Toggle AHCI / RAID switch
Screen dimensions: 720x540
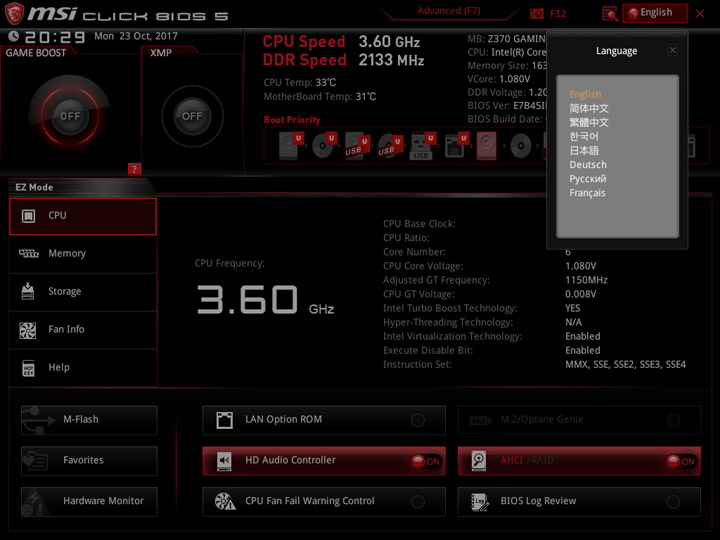[681, 461]
